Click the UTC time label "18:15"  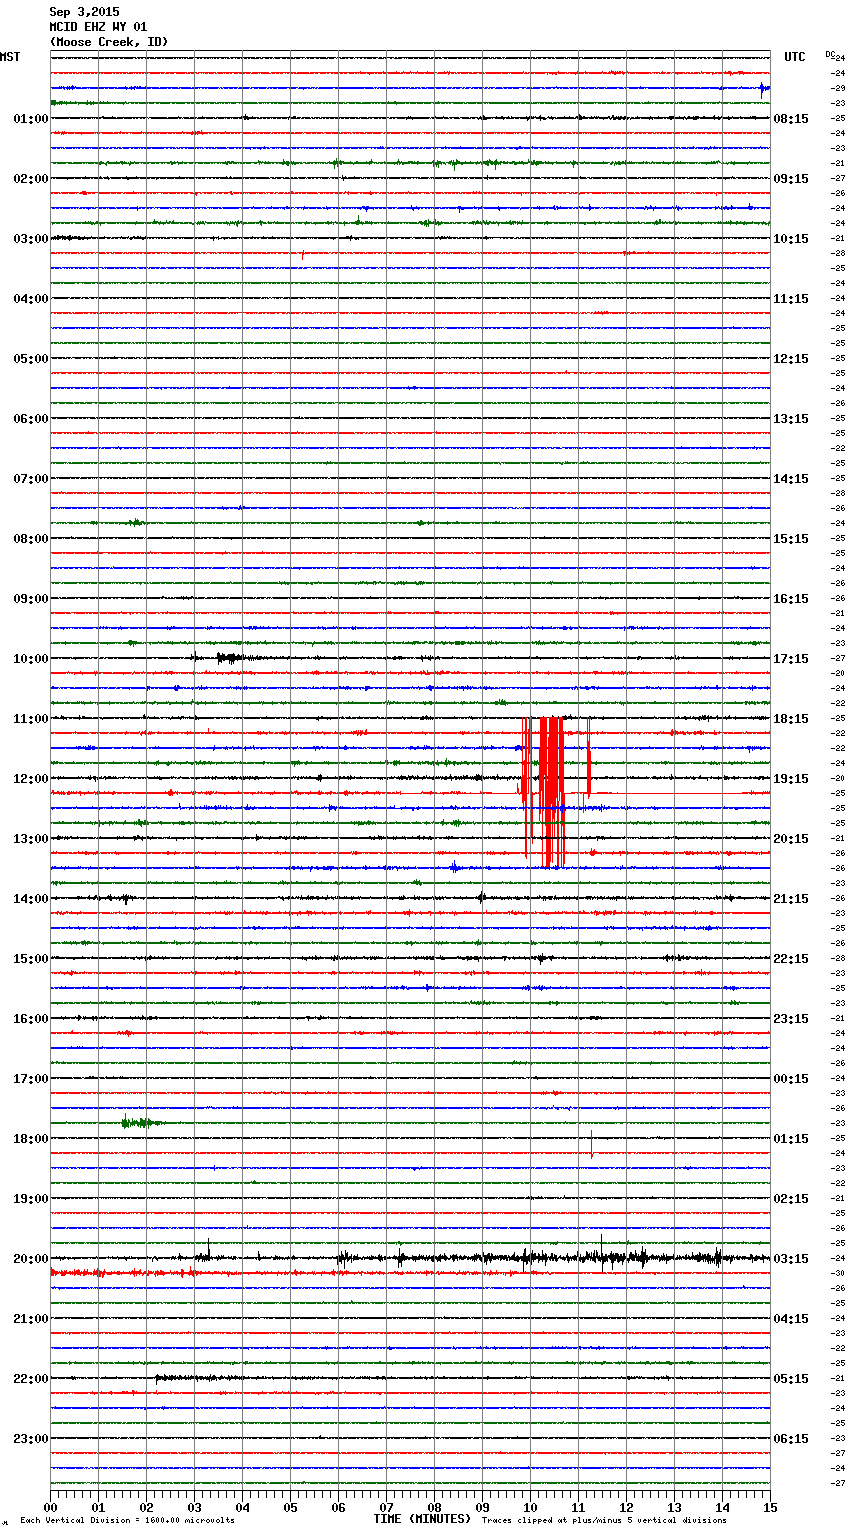pos(791,719)
